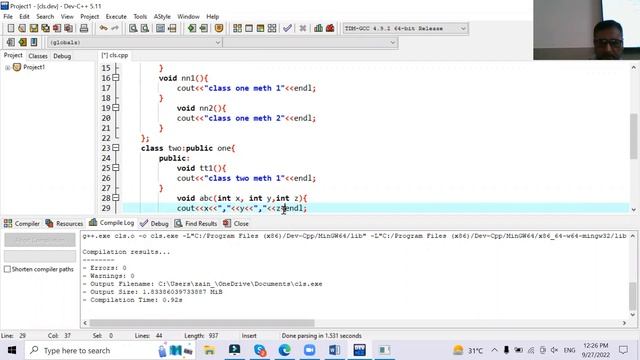The image size is (640, 360).
Task: Collapse the code fold at line 25
Action: [x=116, y=168]
